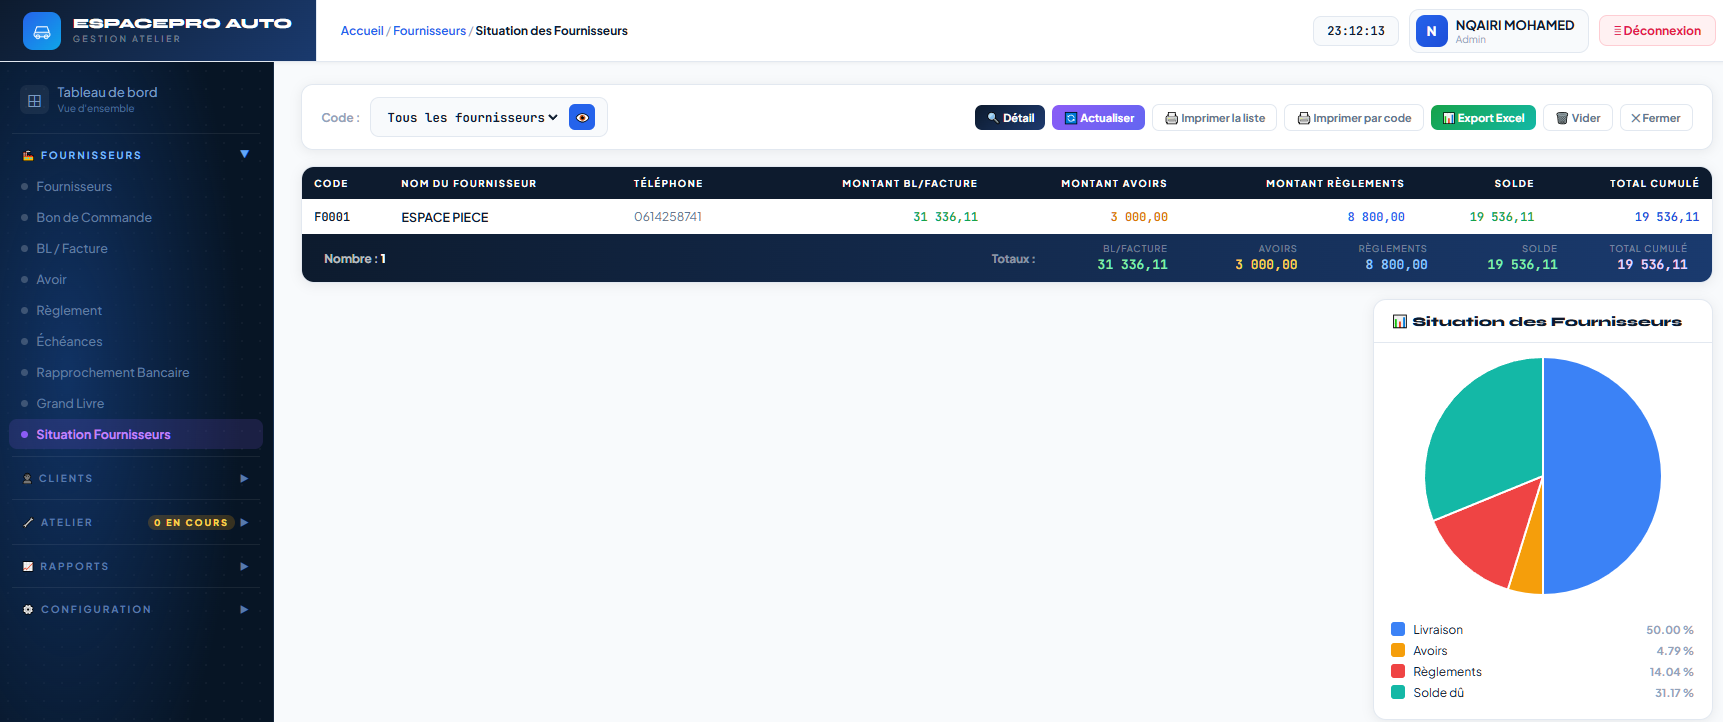Click the Vider trash button
The height and width of the screenshot is (722, 1723).
pyautogui.click(x=1578, y=118)
